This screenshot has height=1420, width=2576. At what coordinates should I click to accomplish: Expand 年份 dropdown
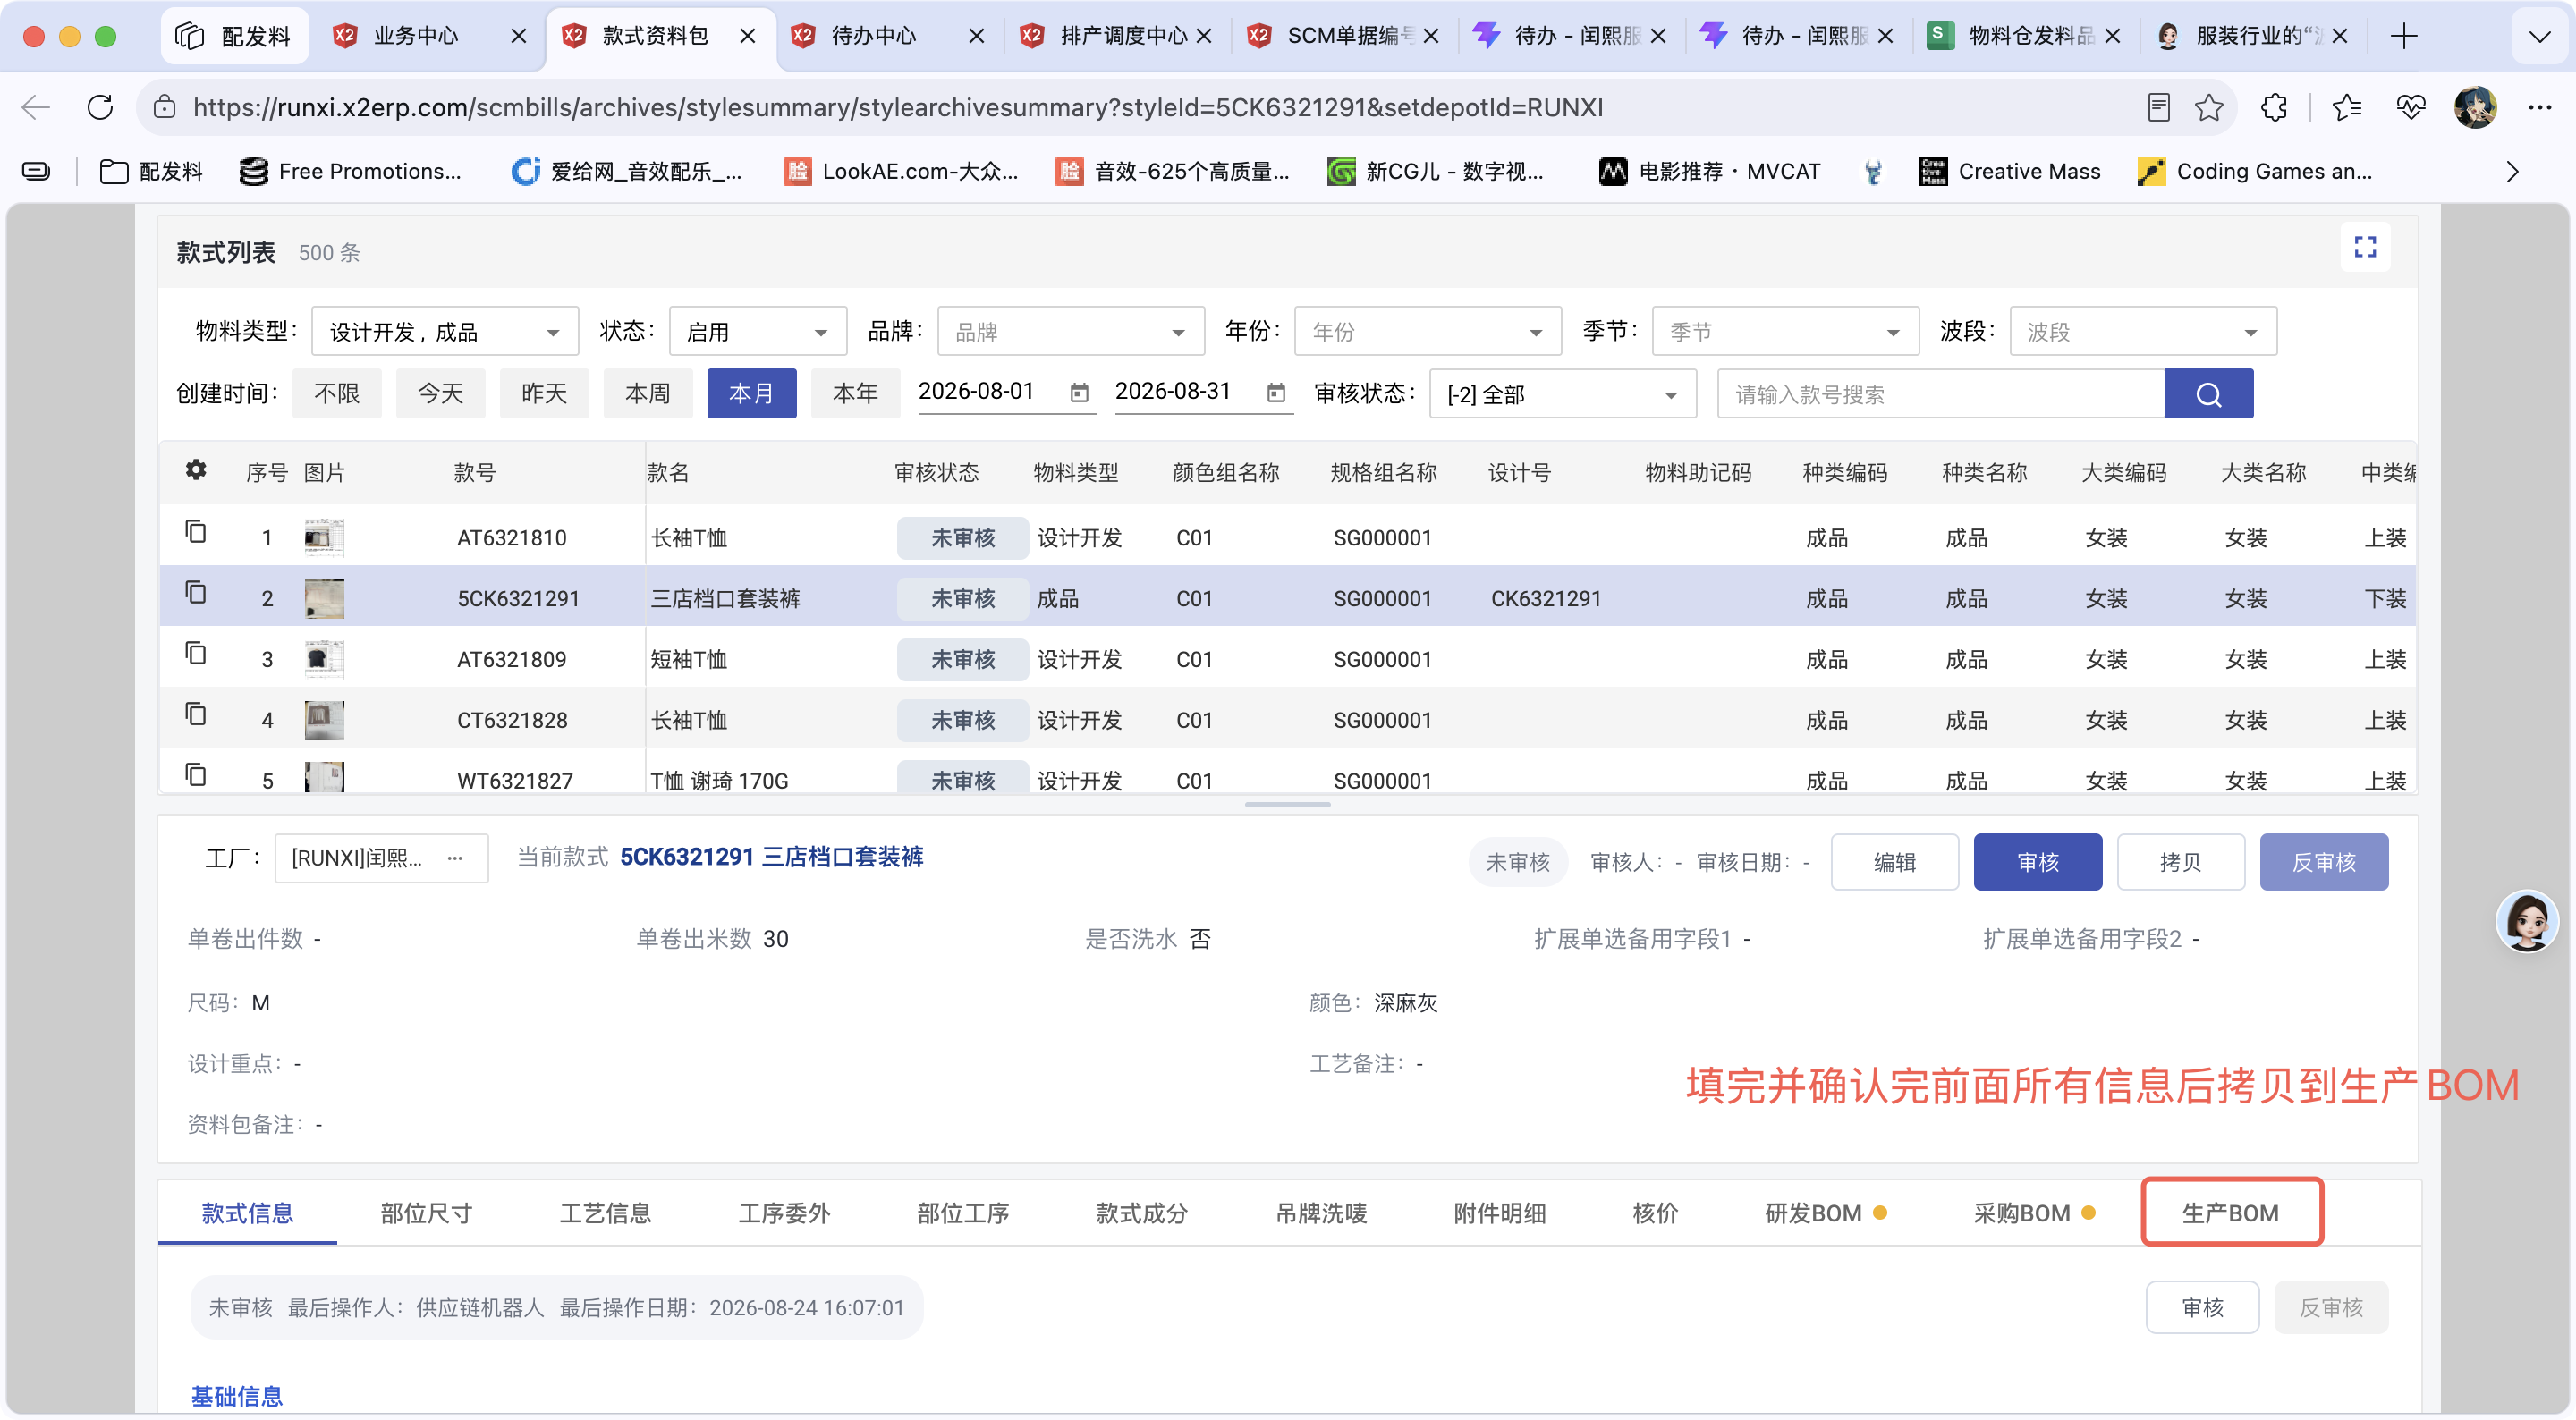(x=1428, y=332)
